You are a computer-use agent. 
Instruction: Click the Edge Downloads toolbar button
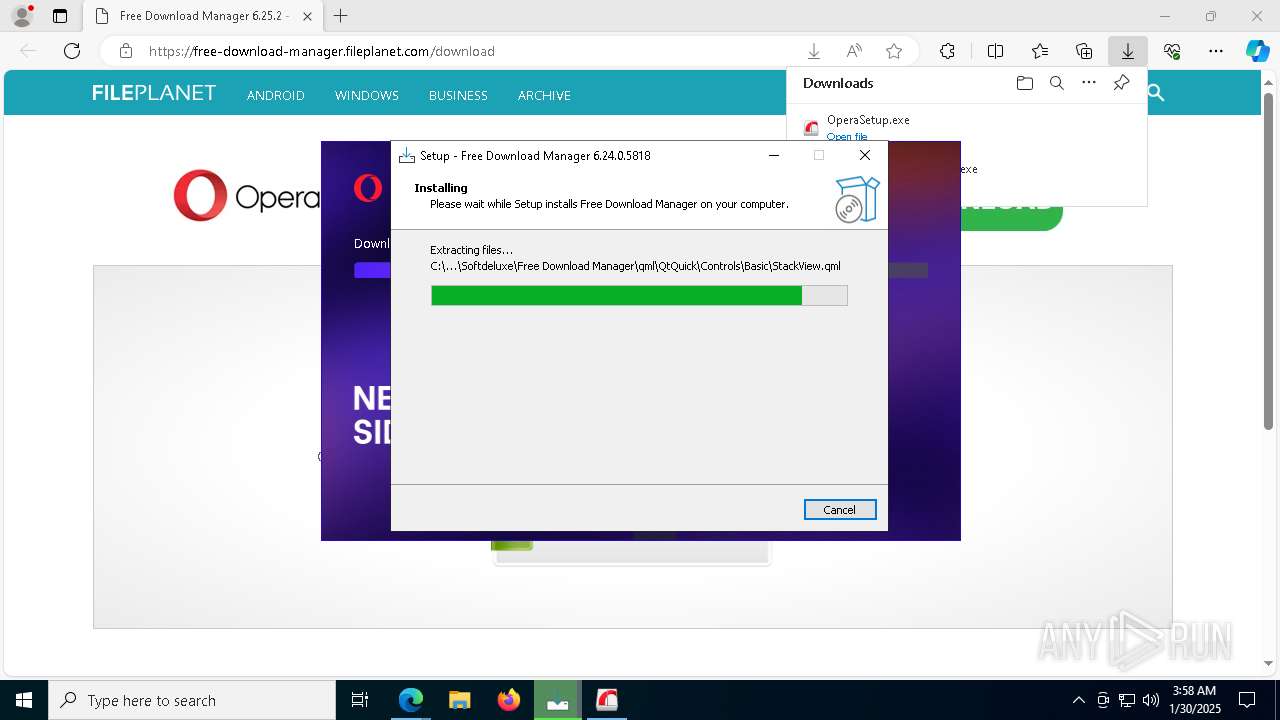[x=1127, y=51]
